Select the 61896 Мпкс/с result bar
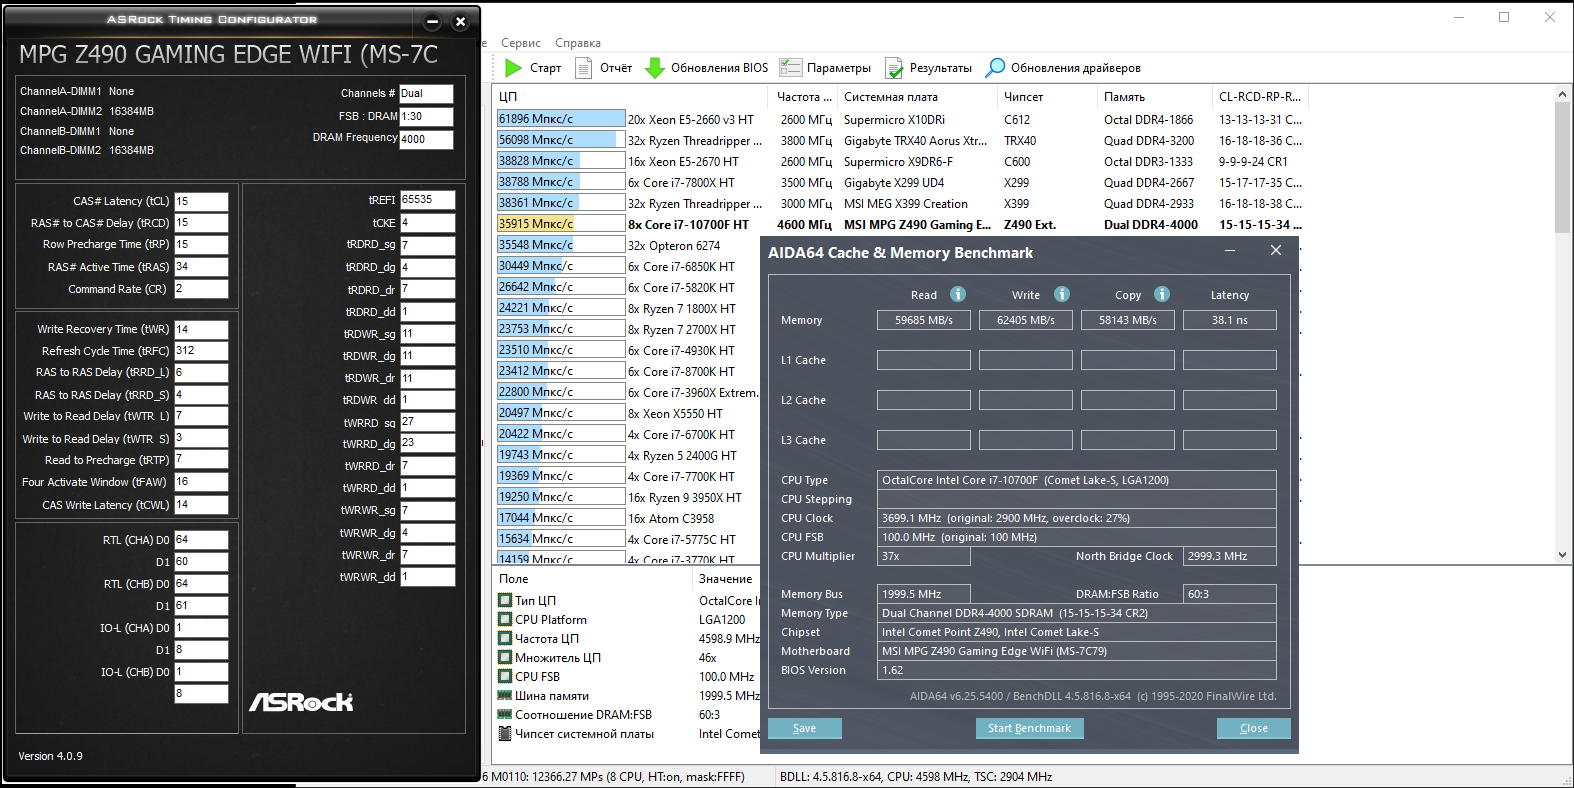The height and width of the screenshot is (788, 1574). [561, 119]
